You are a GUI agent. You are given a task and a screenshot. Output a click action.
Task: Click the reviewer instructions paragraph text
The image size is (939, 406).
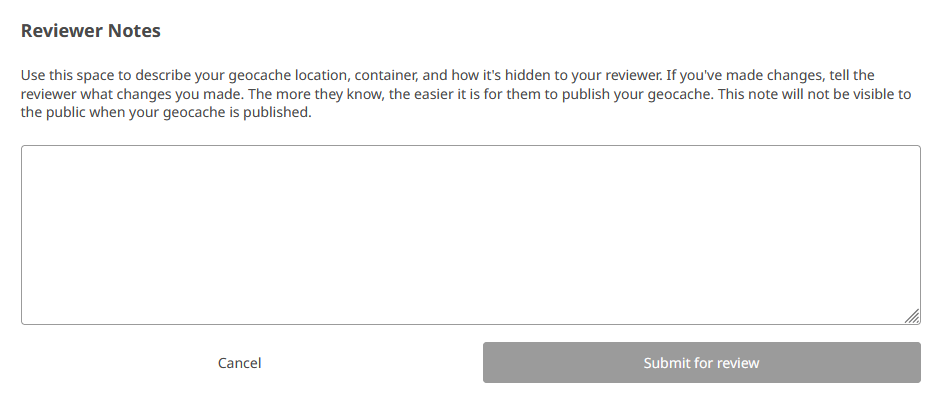(466, 94)
